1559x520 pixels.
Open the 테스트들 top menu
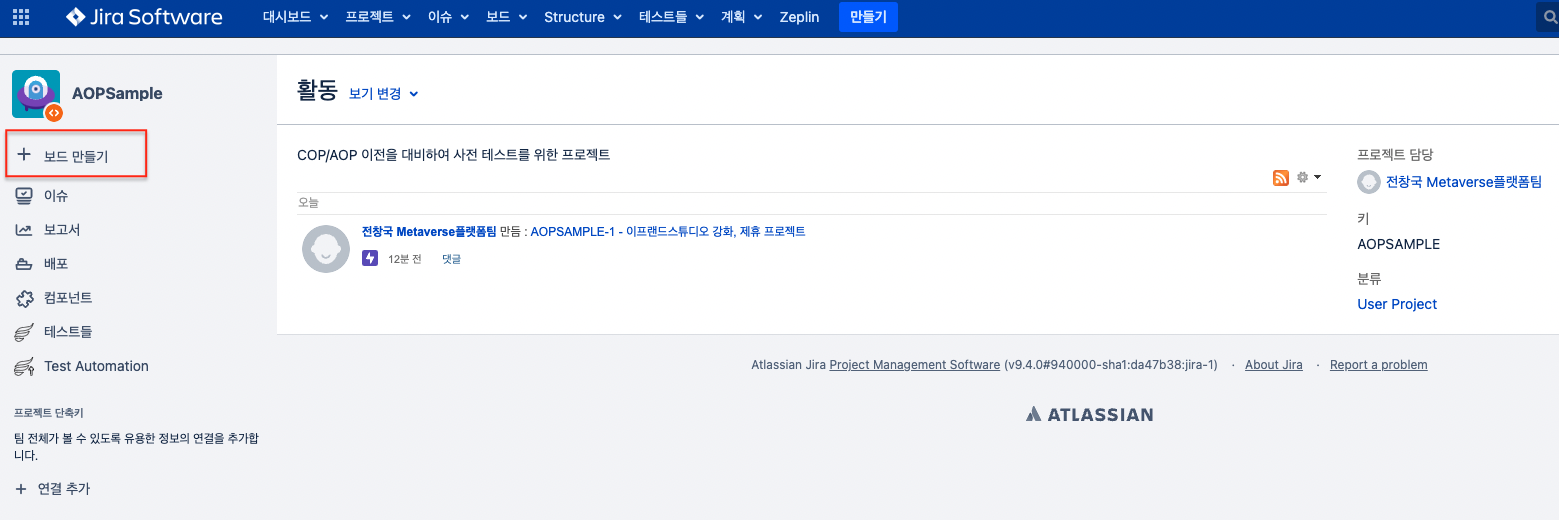[x=671, y=17]
